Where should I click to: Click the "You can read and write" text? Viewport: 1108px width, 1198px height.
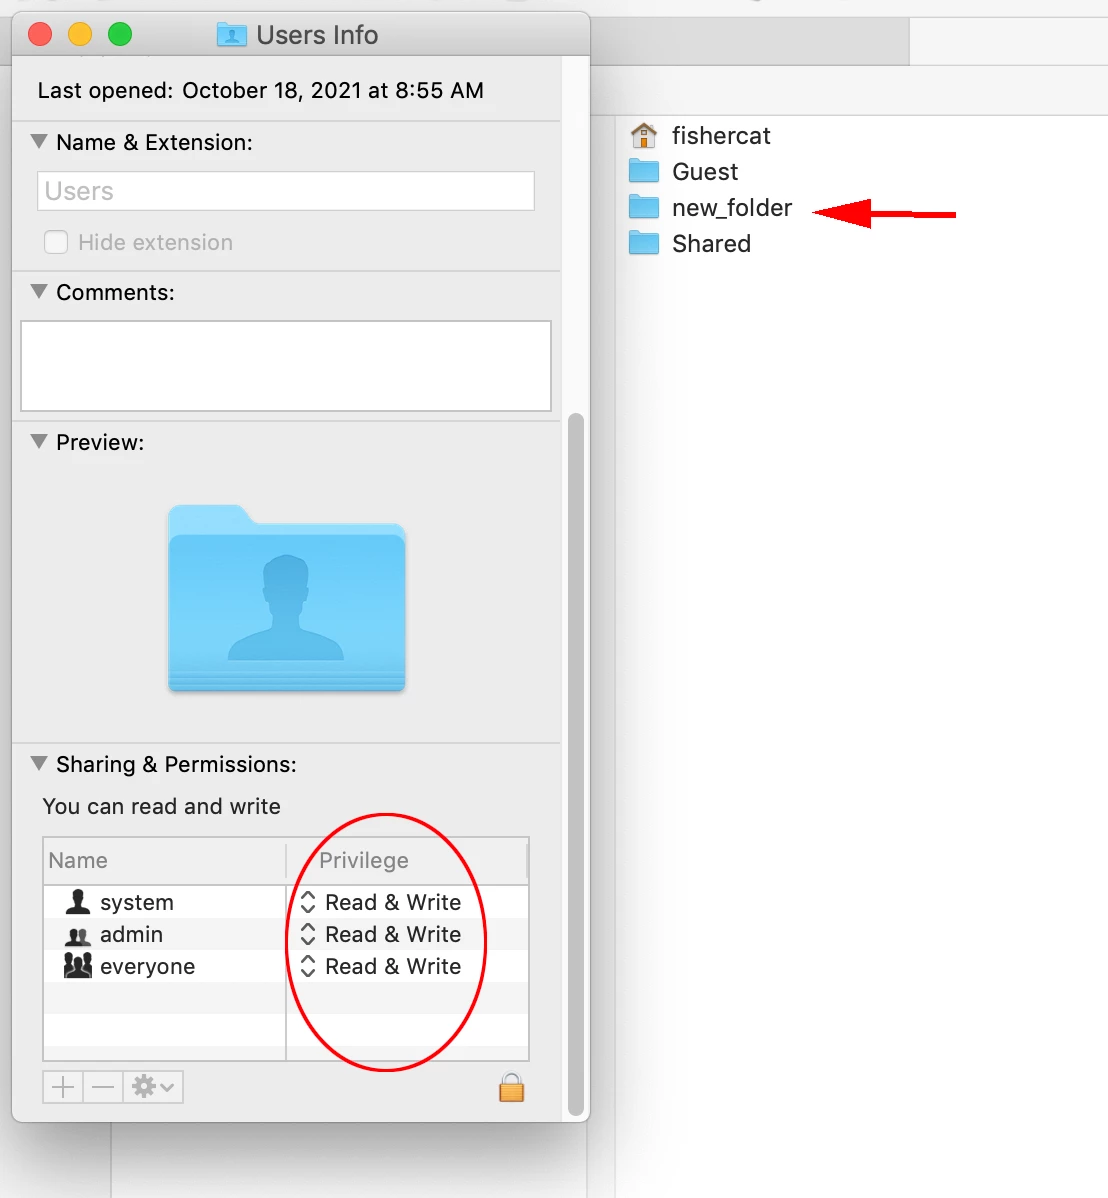pyautogui.click(x=161, y=806)
